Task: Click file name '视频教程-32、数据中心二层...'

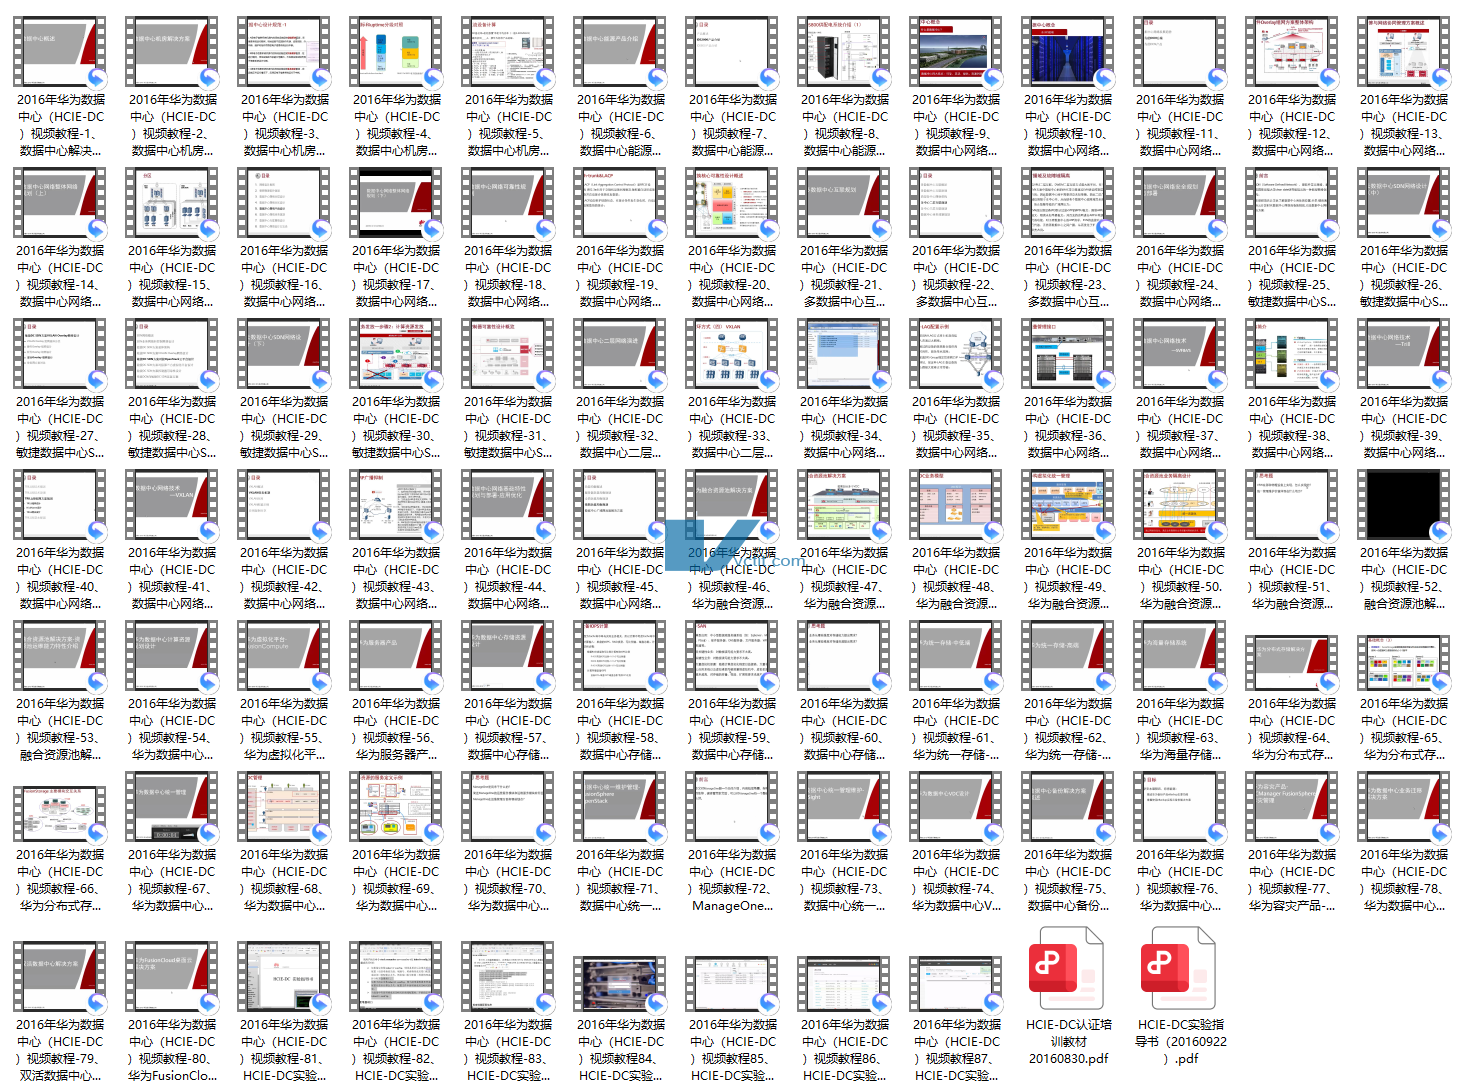Action: tap(620, 427)
